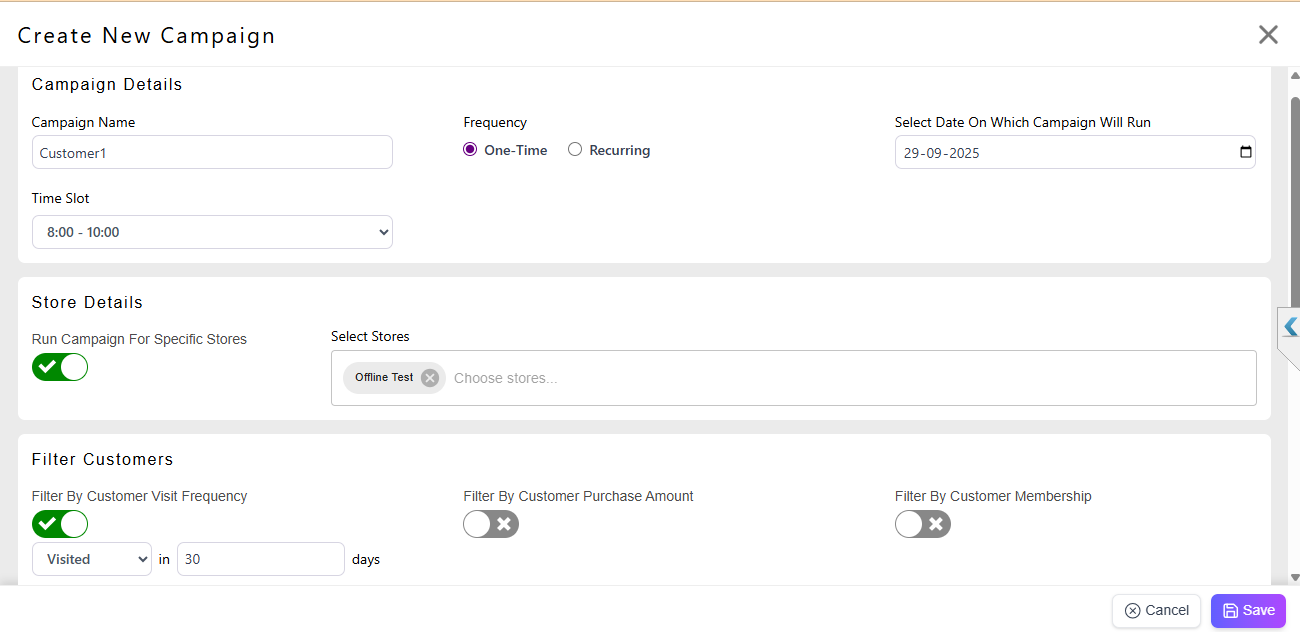
Task: Select the One-Time frequency option
Action: click(x=470, y=150)
